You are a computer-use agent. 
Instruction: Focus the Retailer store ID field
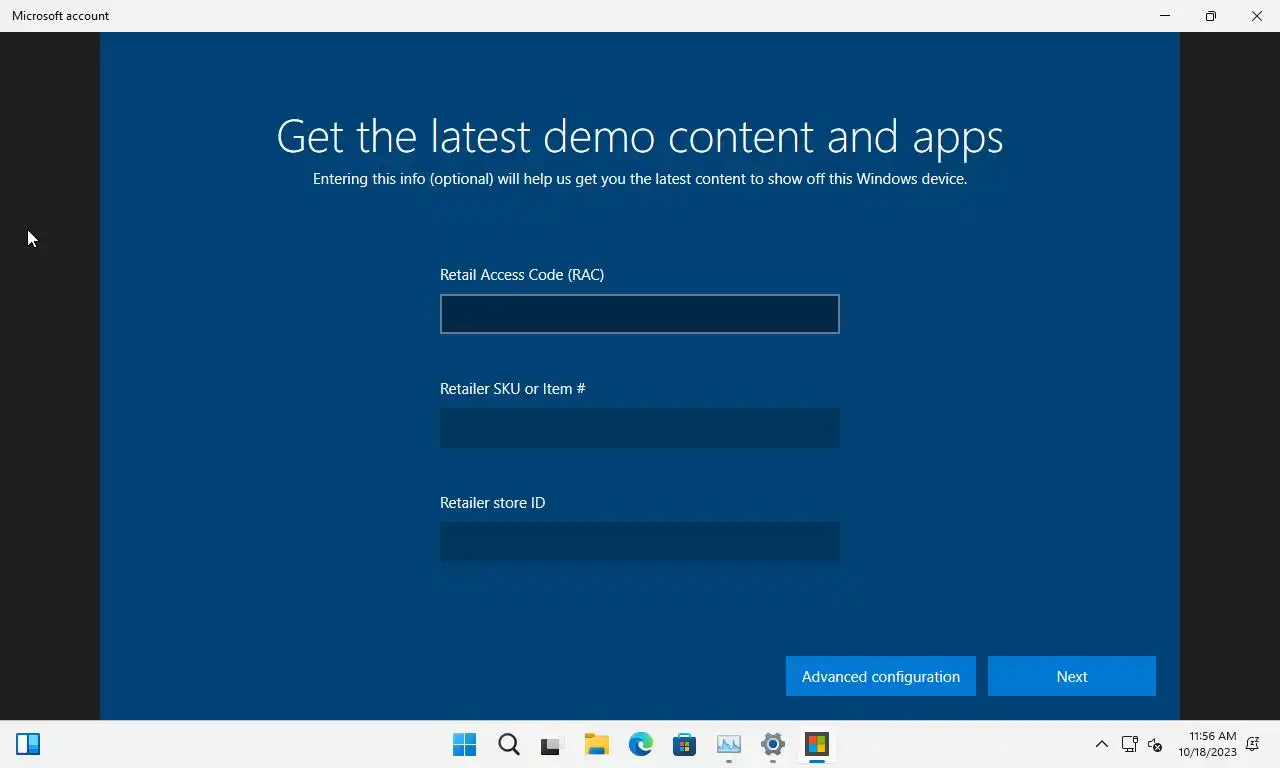640,542
